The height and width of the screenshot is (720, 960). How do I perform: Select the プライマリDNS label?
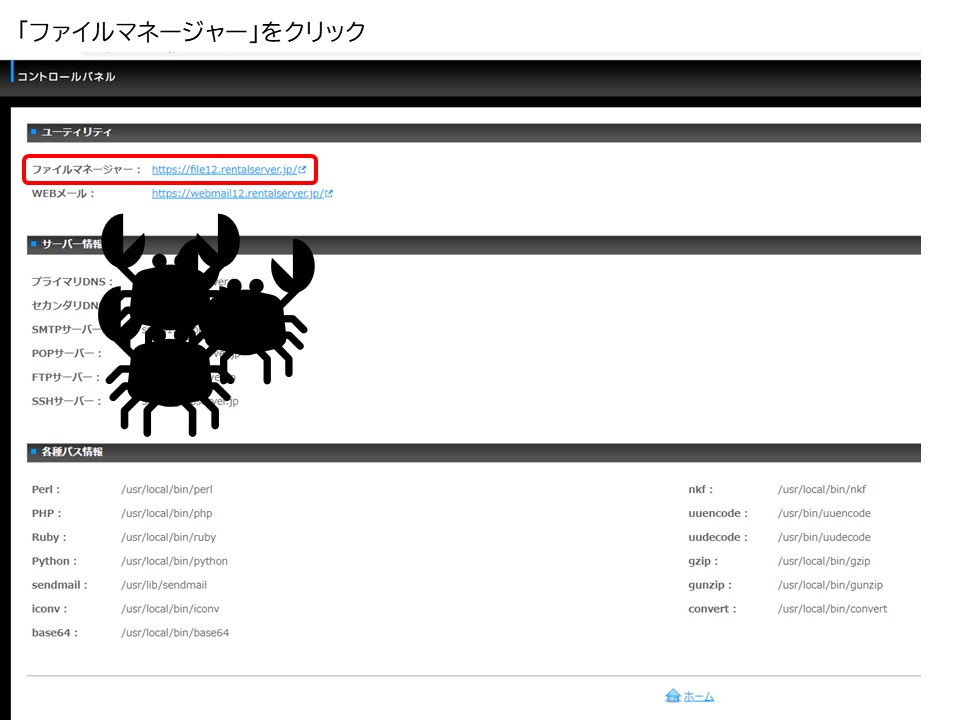click(72, 282)
